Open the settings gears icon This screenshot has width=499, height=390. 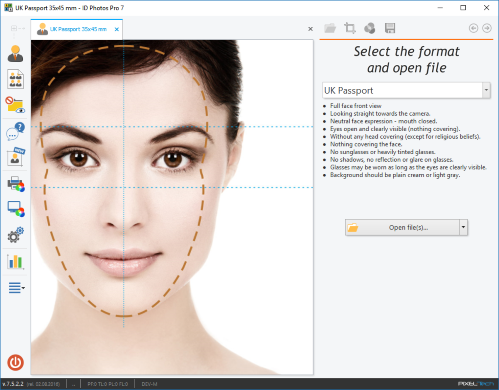(x=15, y=235)
